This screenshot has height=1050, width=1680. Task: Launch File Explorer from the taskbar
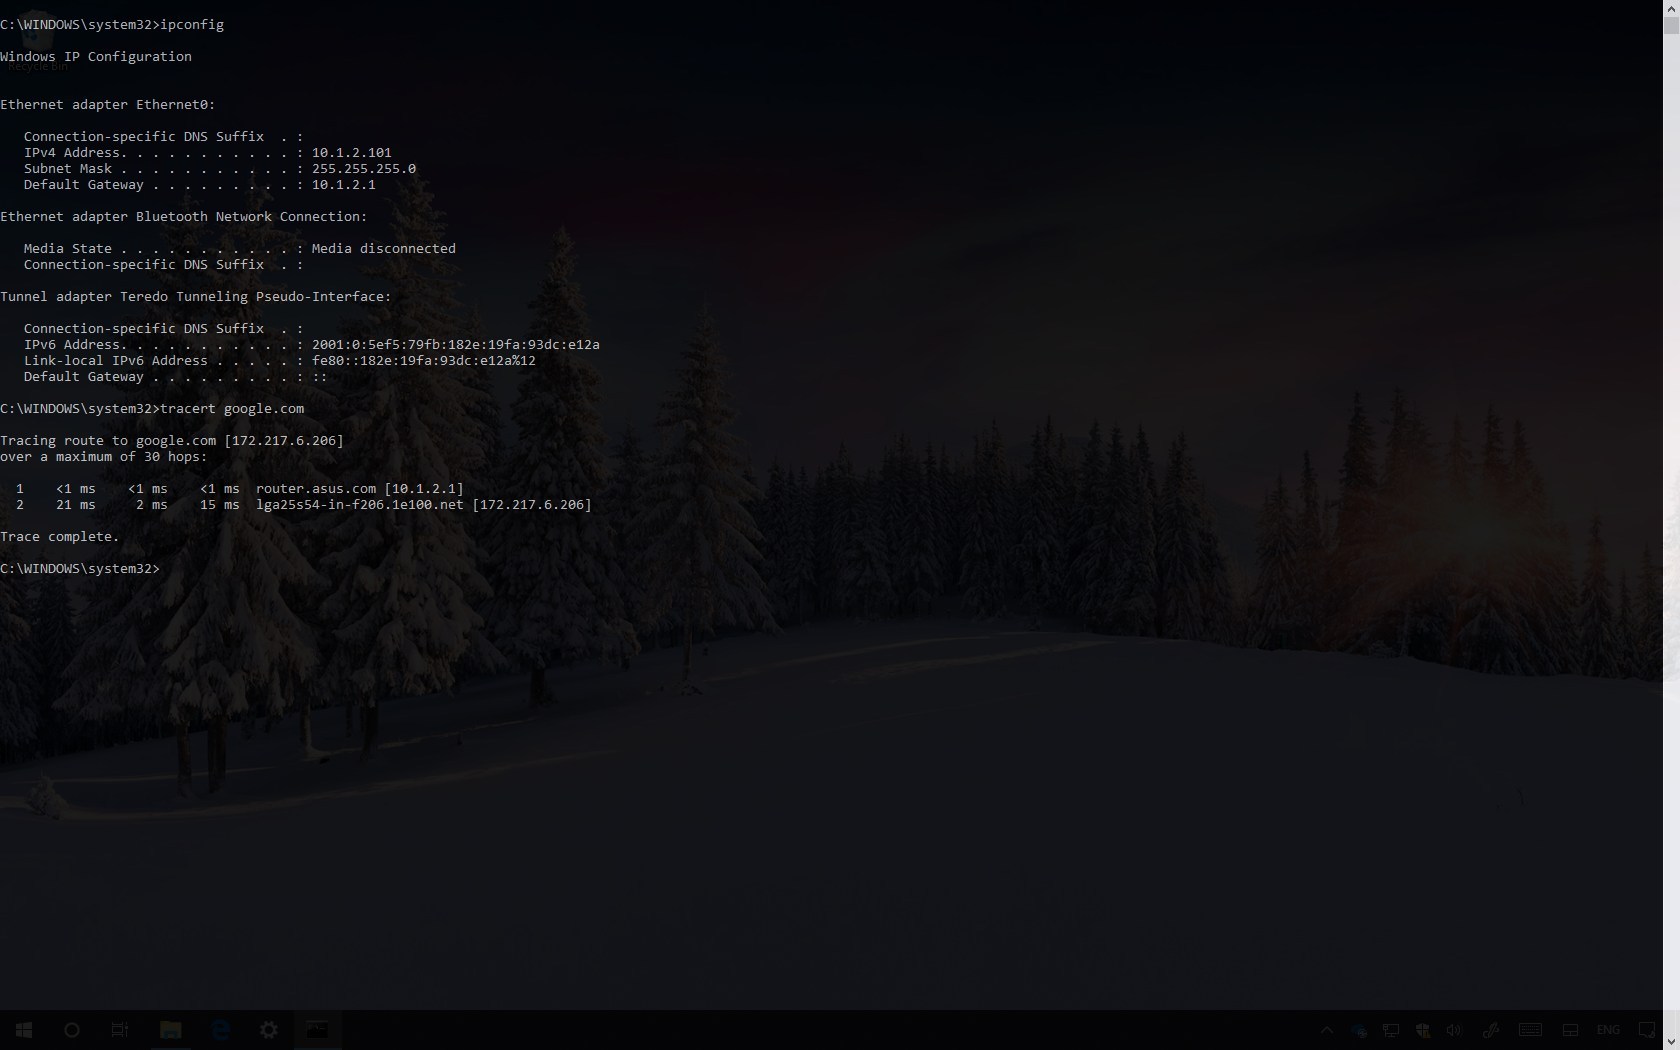170,1030
